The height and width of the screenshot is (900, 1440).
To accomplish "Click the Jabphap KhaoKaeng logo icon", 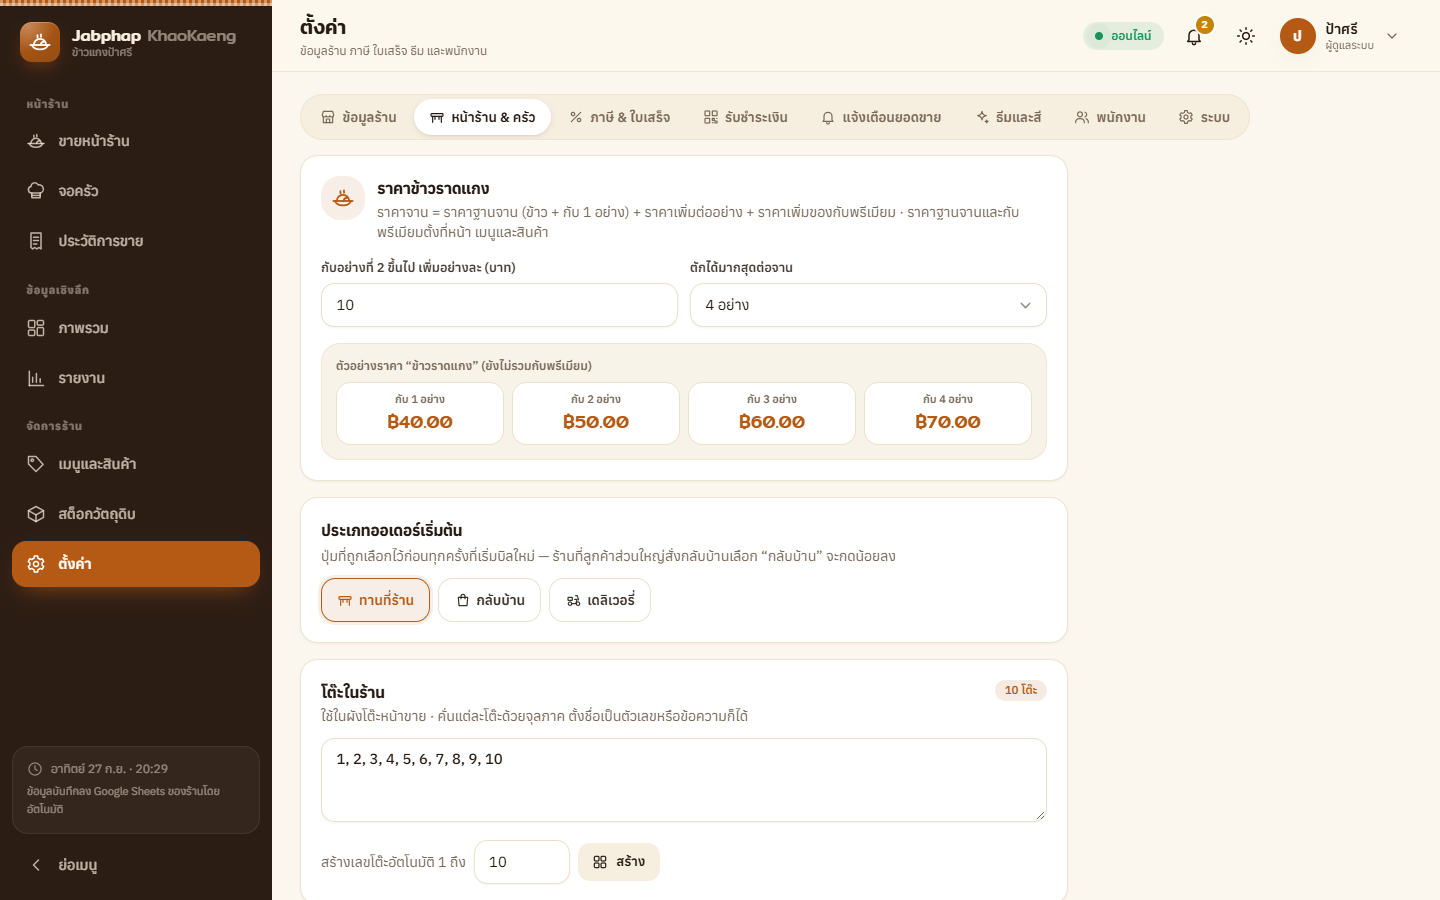I will point(40,42).
